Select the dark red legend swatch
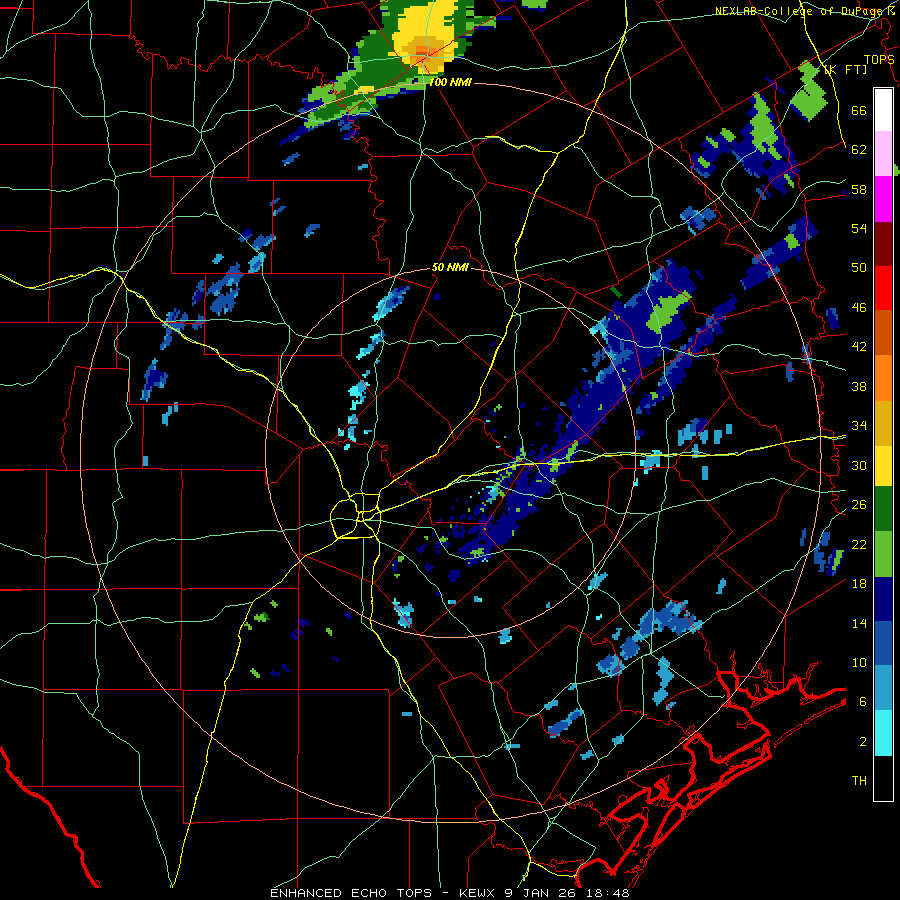 pyautogui.click(x=883, y=244)
